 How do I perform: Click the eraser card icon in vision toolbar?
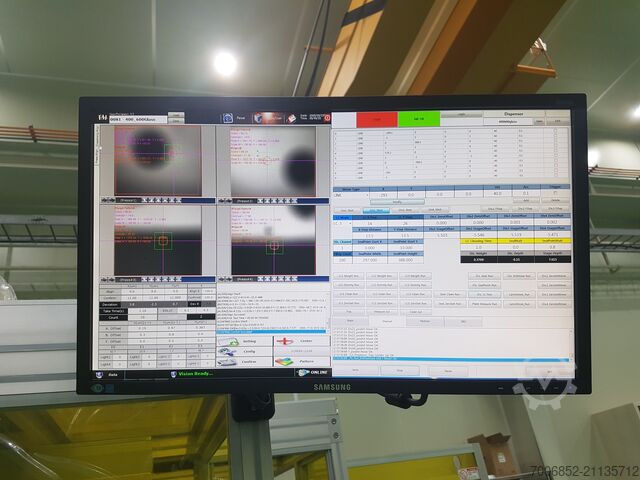click(291, 118)
